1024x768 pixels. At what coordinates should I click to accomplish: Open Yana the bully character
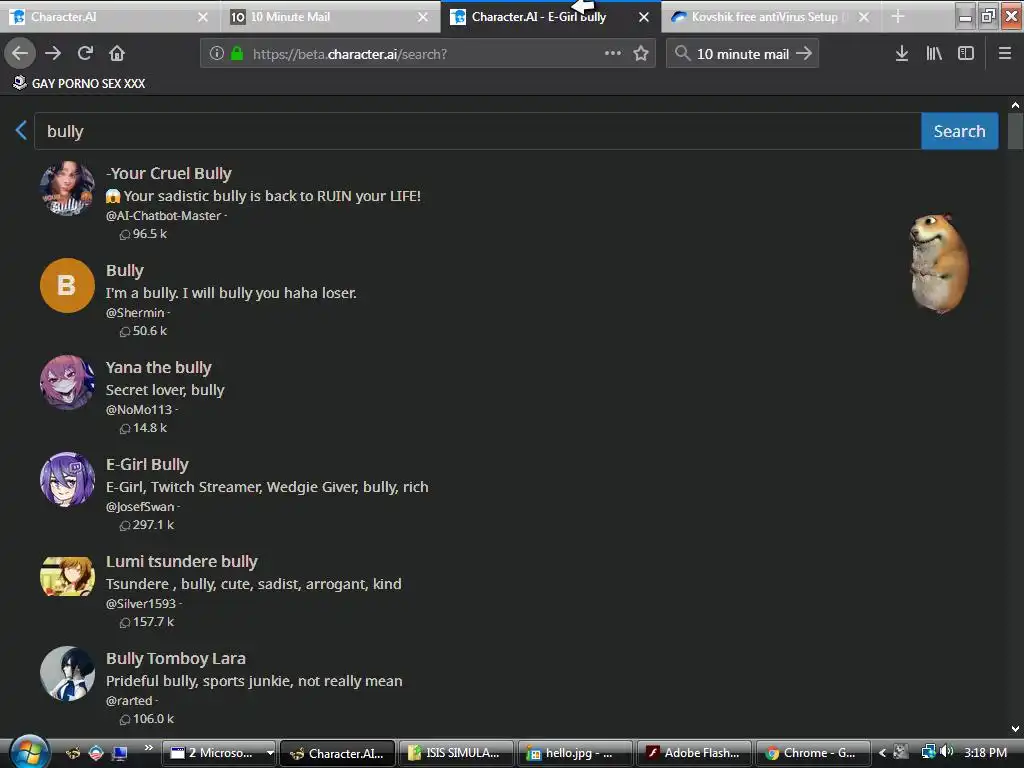(x=159, y=368)
